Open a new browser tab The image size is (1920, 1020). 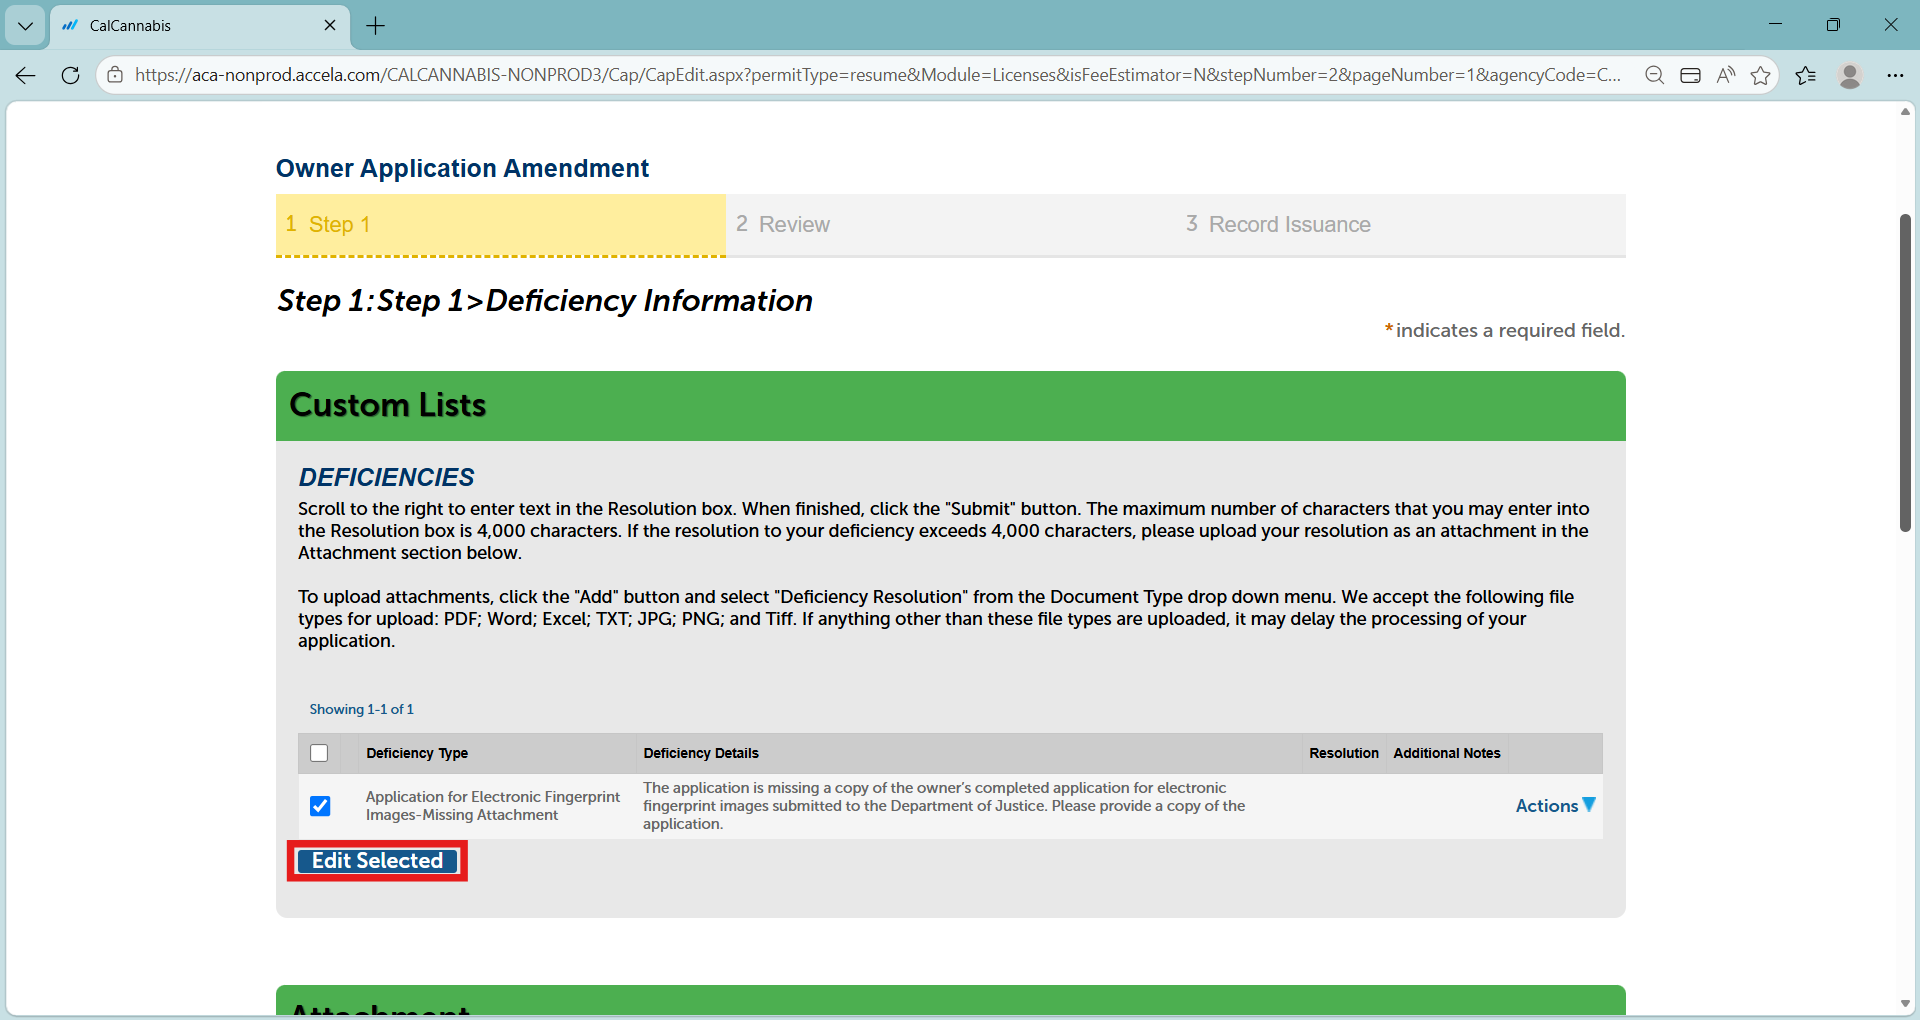pos(376,26)
